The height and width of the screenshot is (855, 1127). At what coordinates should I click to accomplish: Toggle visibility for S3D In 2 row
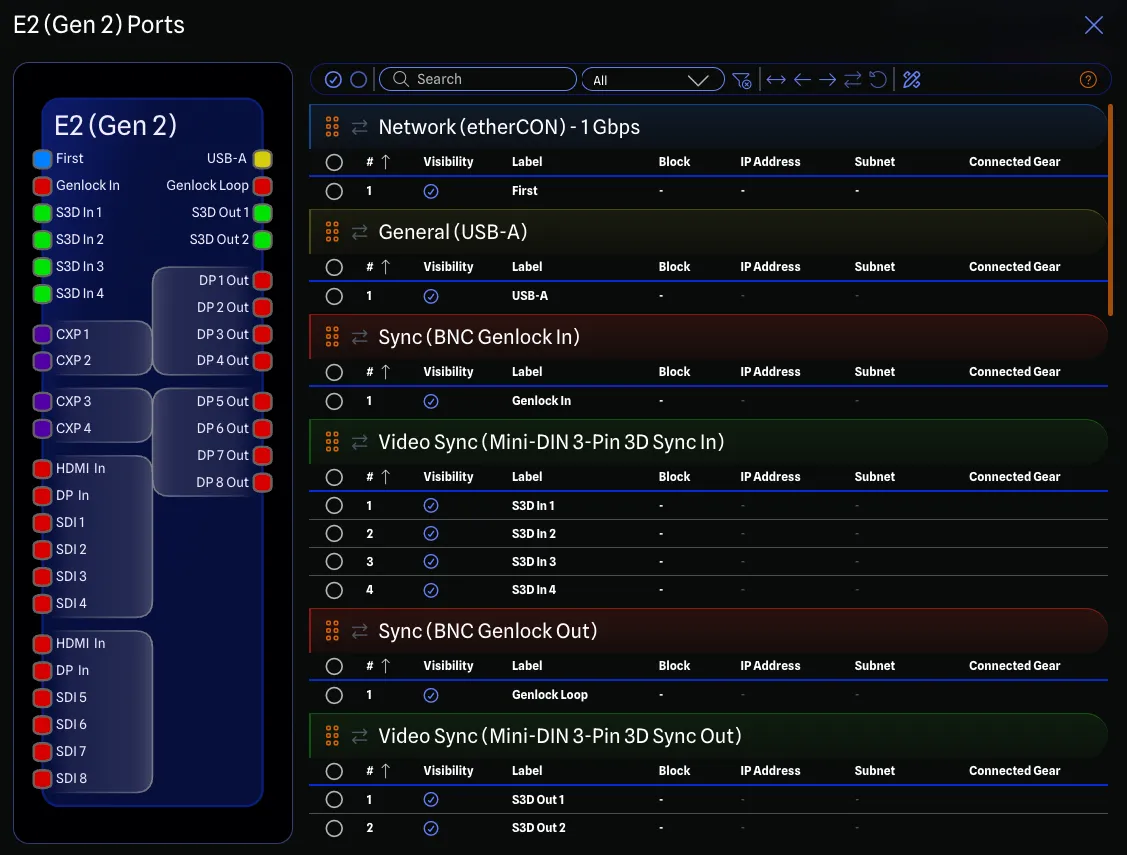click(x=431, y=534)
